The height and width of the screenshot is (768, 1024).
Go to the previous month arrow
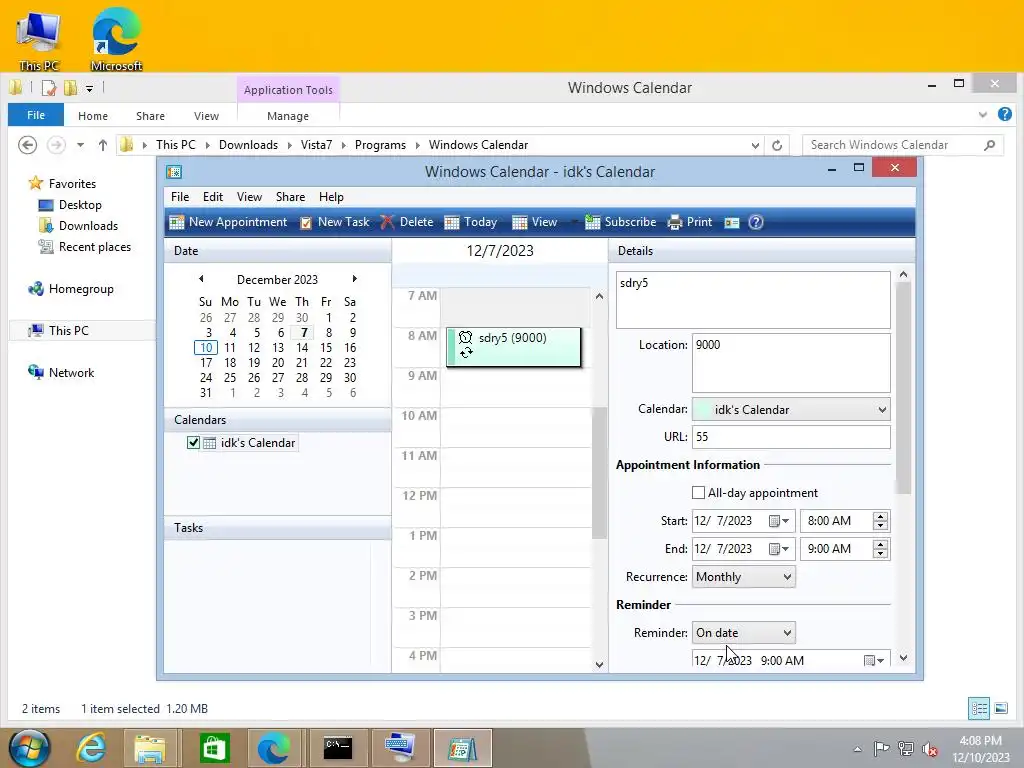tap(201, 279)
